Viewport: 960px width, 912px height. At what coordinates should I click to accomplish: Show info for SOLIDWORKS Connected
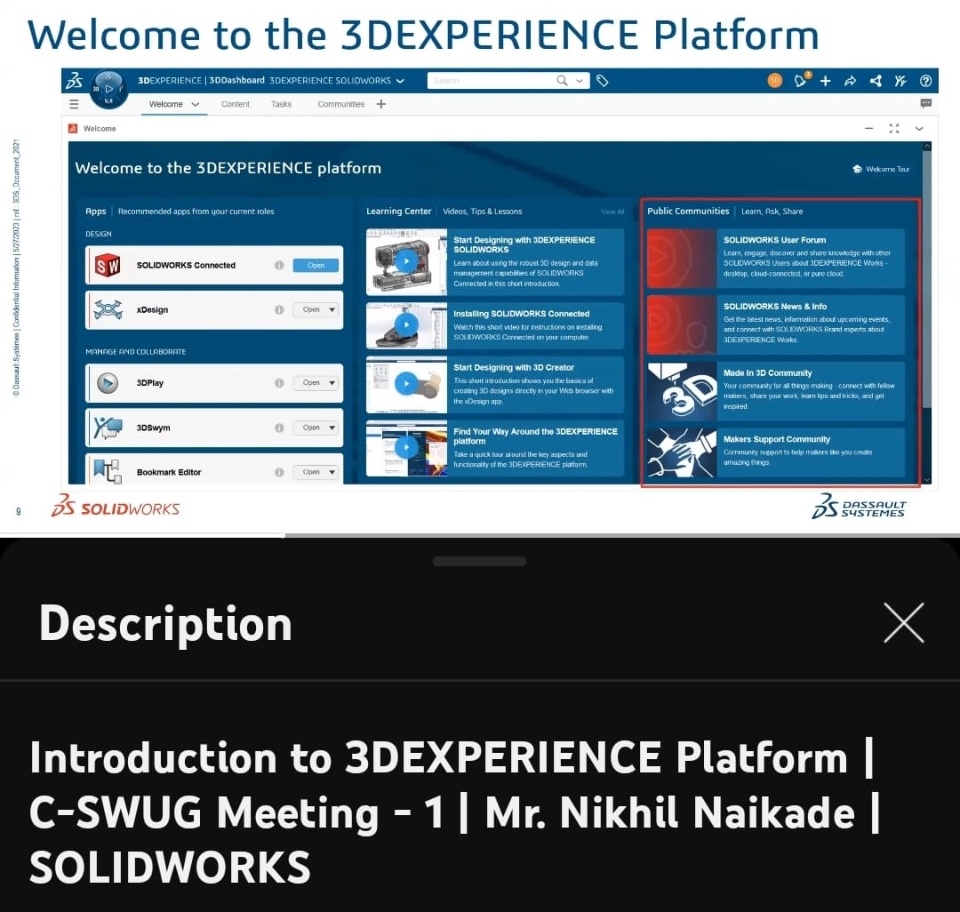(279, 265)
